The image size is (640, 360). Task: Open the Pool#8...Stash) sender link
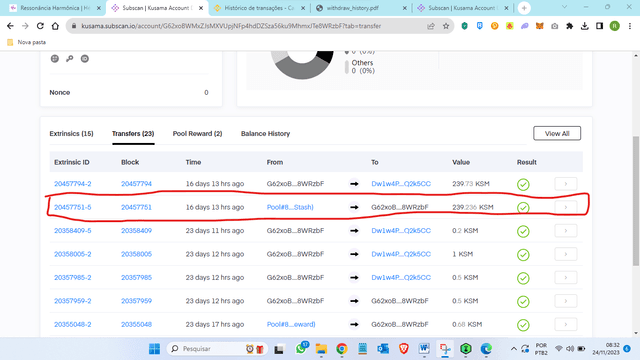click(290, 207)
